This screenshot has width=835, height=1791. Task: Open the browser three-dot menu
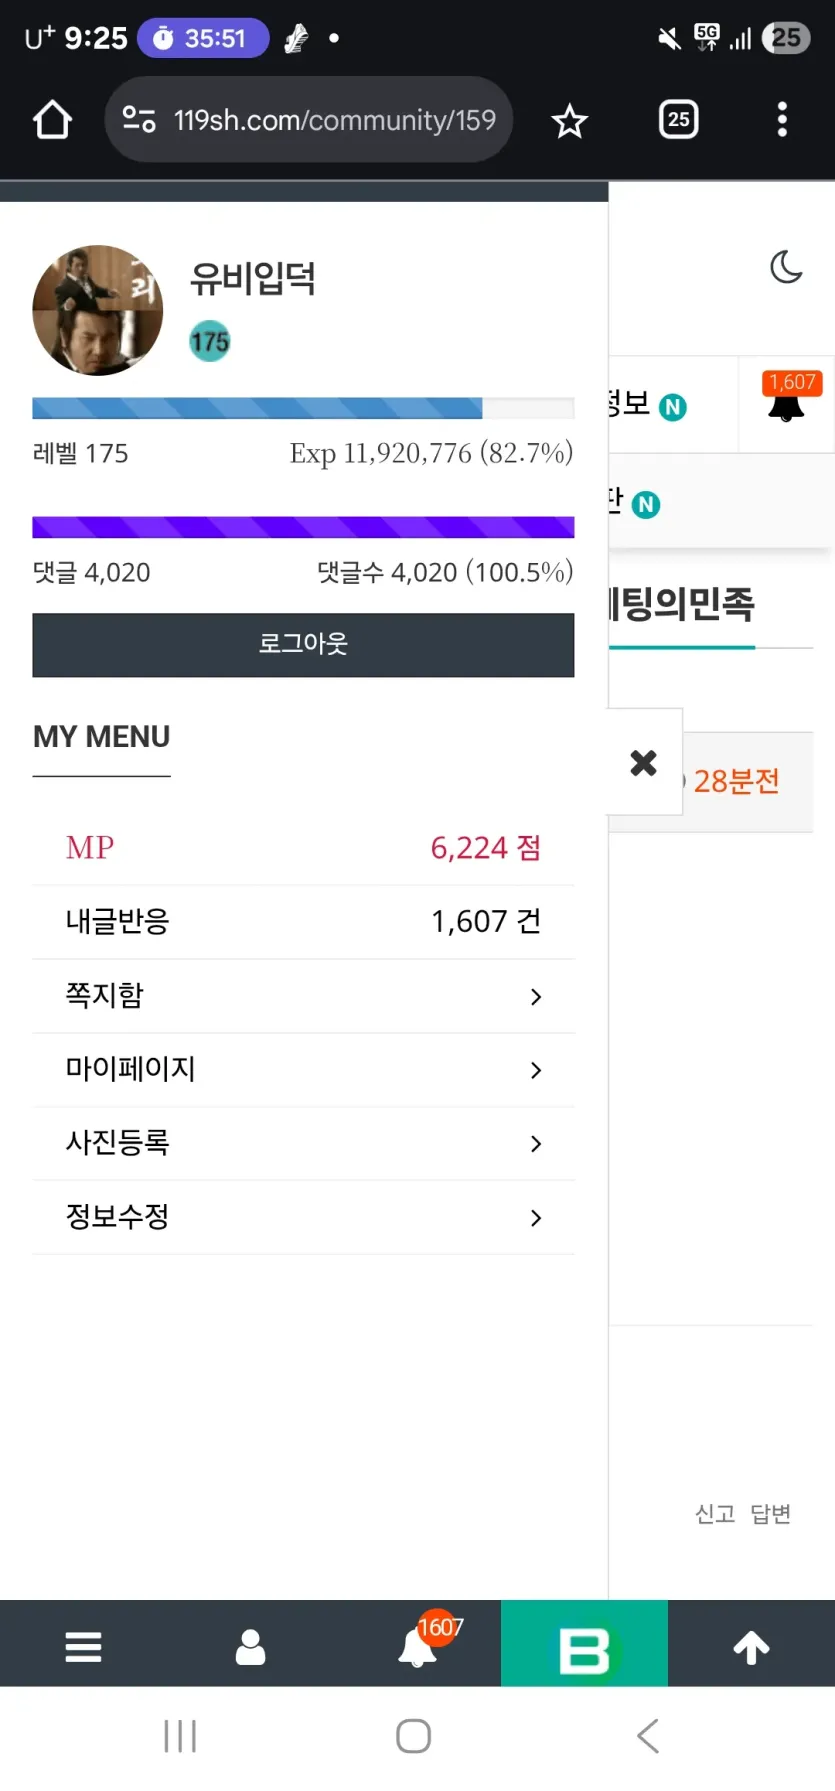(x=782, y=120)
